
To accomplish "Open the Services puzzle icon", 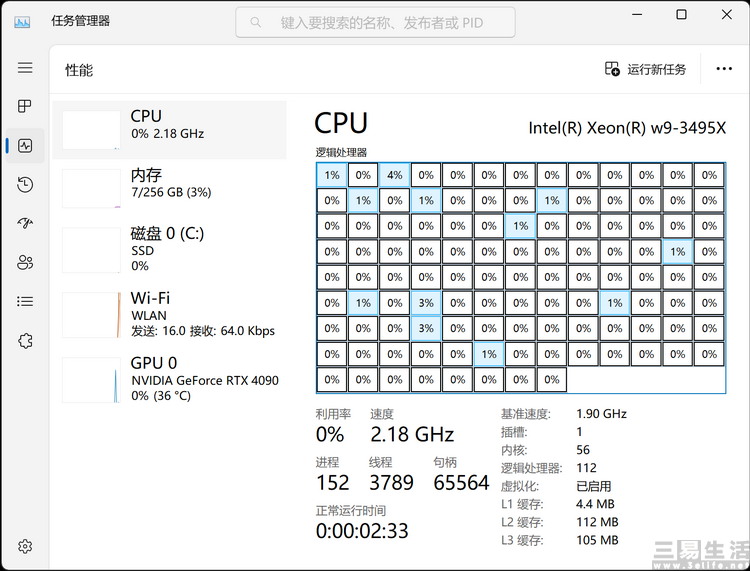I will (x=25, y=340).
